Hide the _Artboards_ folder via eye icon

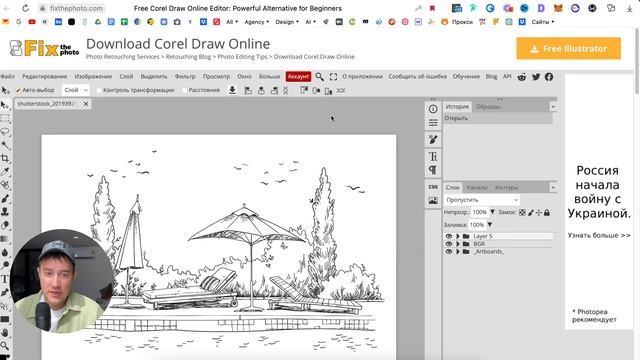449,251
